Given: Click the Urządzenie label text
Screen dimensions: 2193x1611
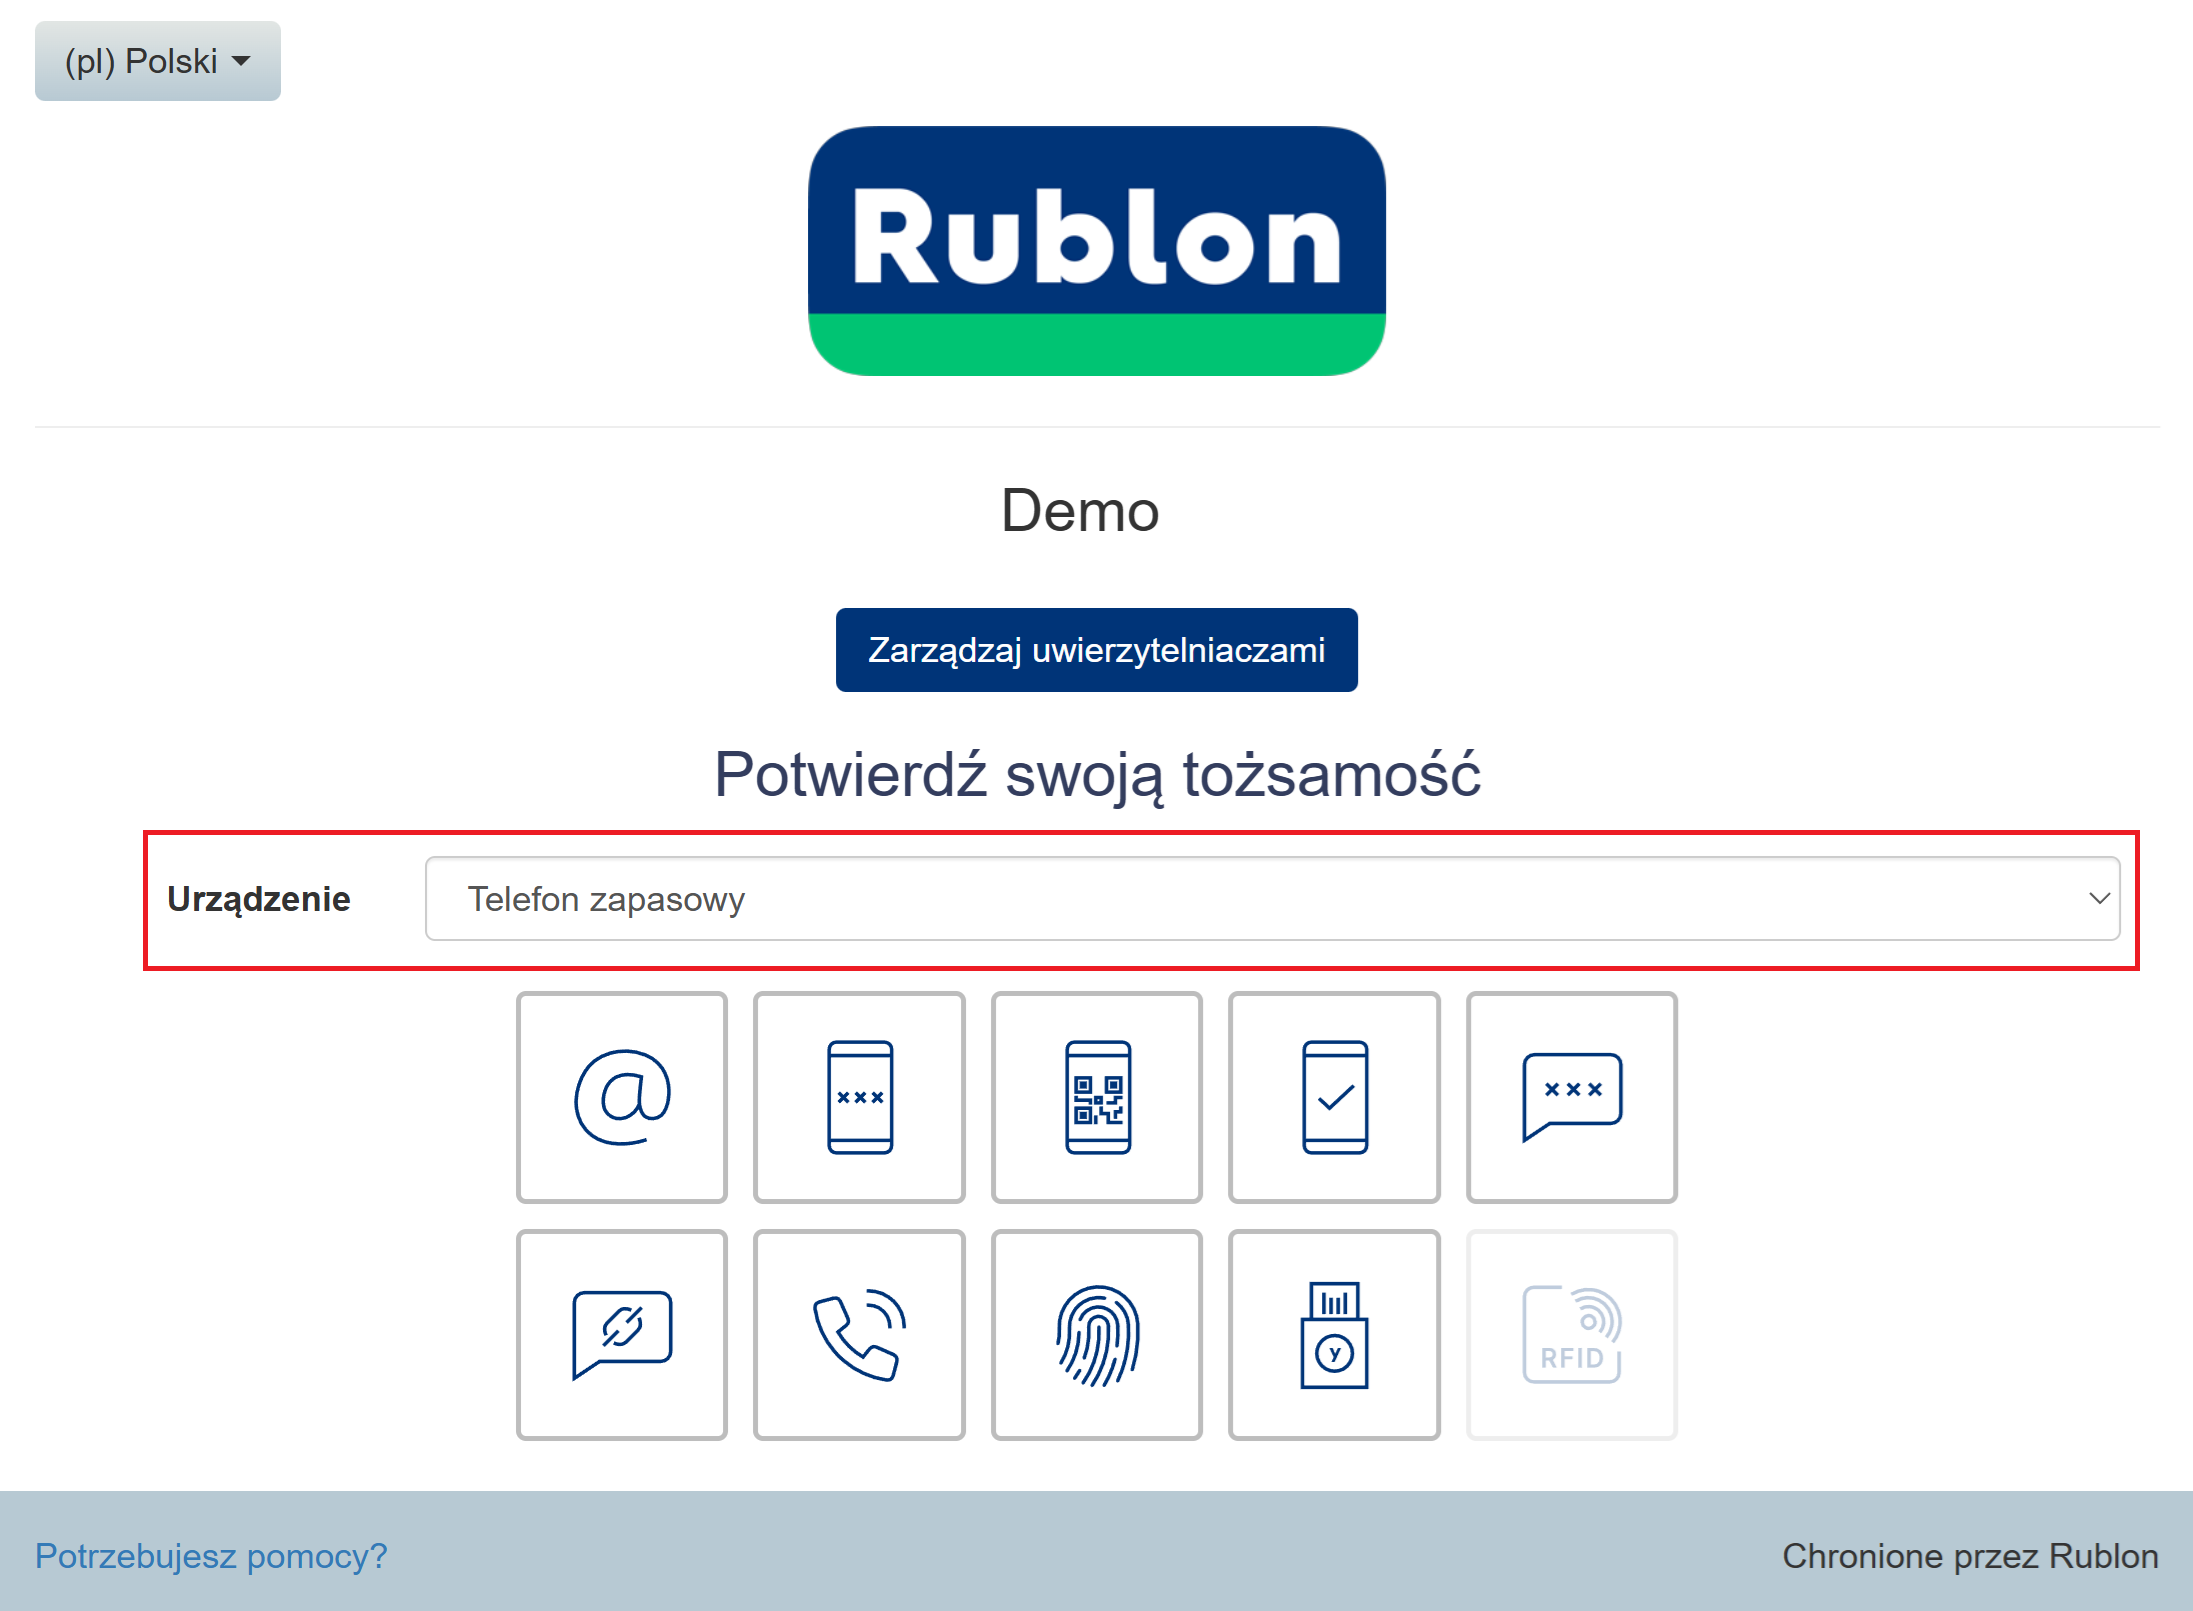Looking at the screenshot, I should pos(258,899).
